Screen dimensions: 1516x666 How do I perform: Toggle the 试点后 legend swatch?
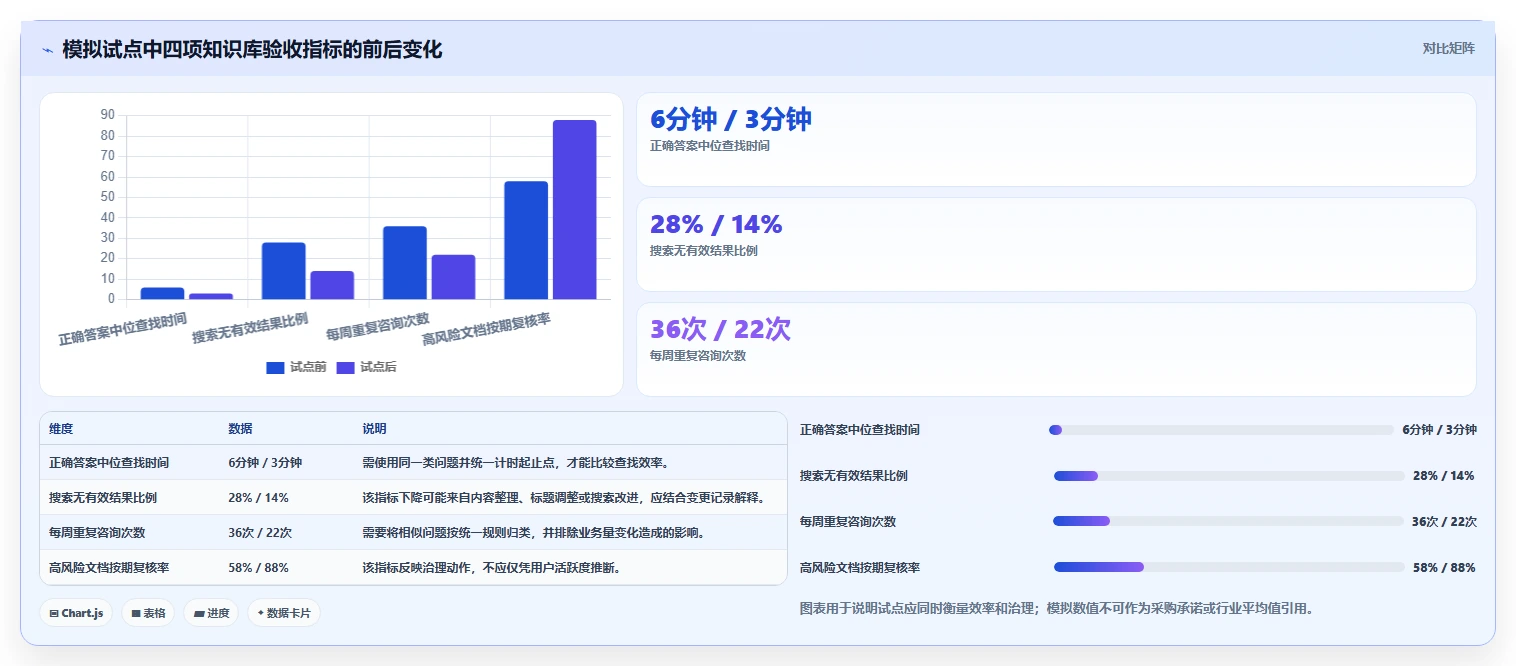[x=345, y=367]
